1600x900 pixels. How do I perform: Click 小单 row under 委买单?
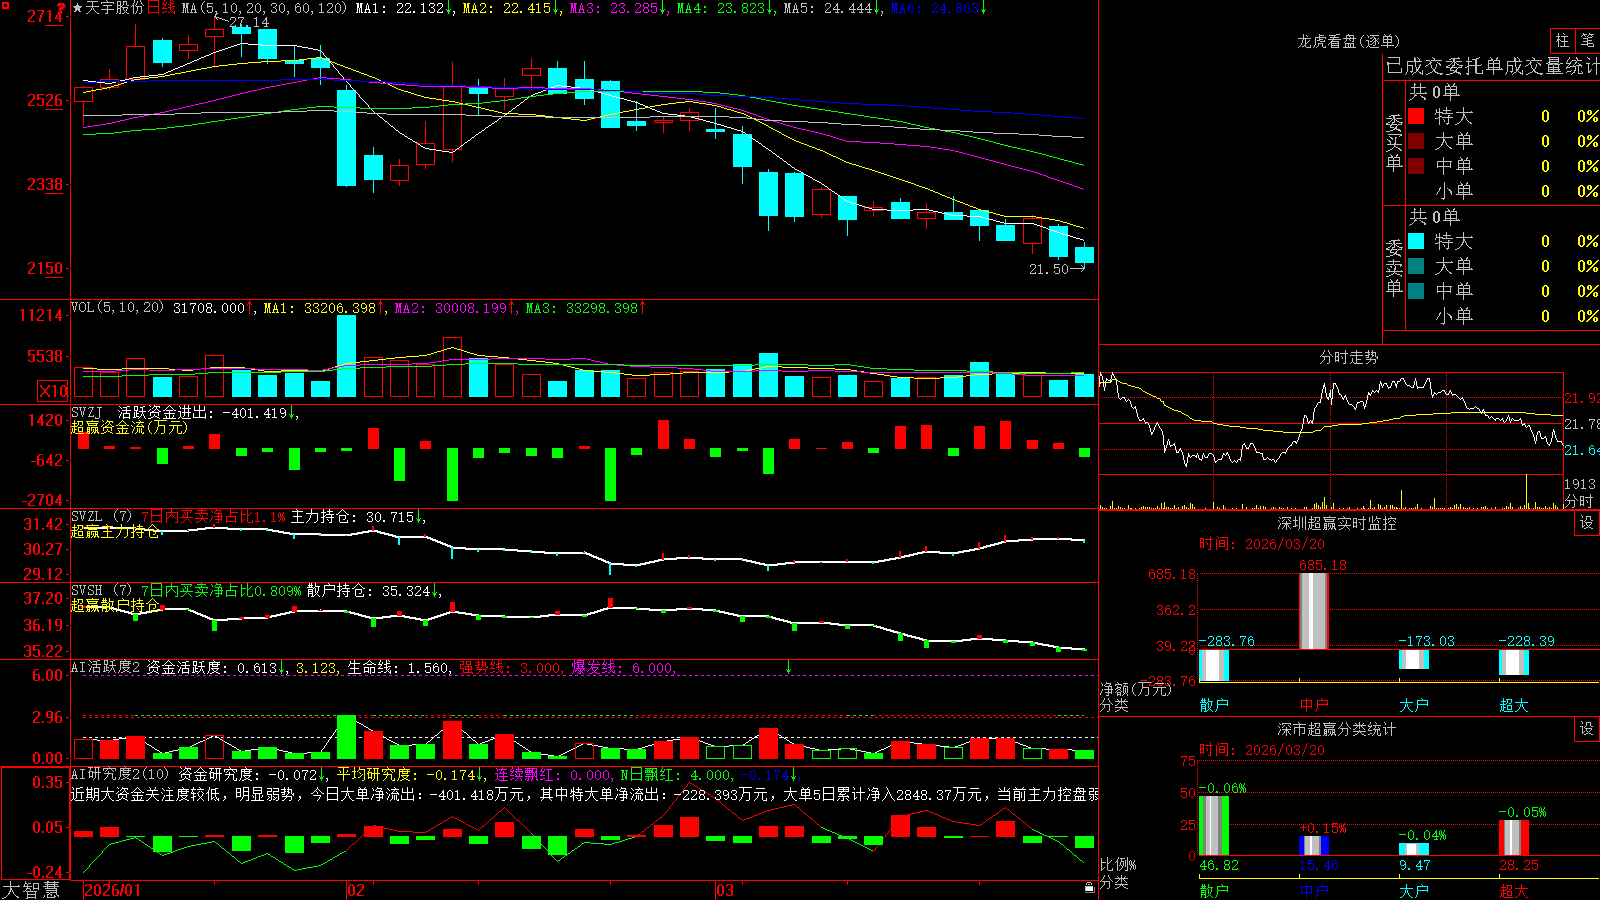pyautogui.click(x=1503, y=191)
